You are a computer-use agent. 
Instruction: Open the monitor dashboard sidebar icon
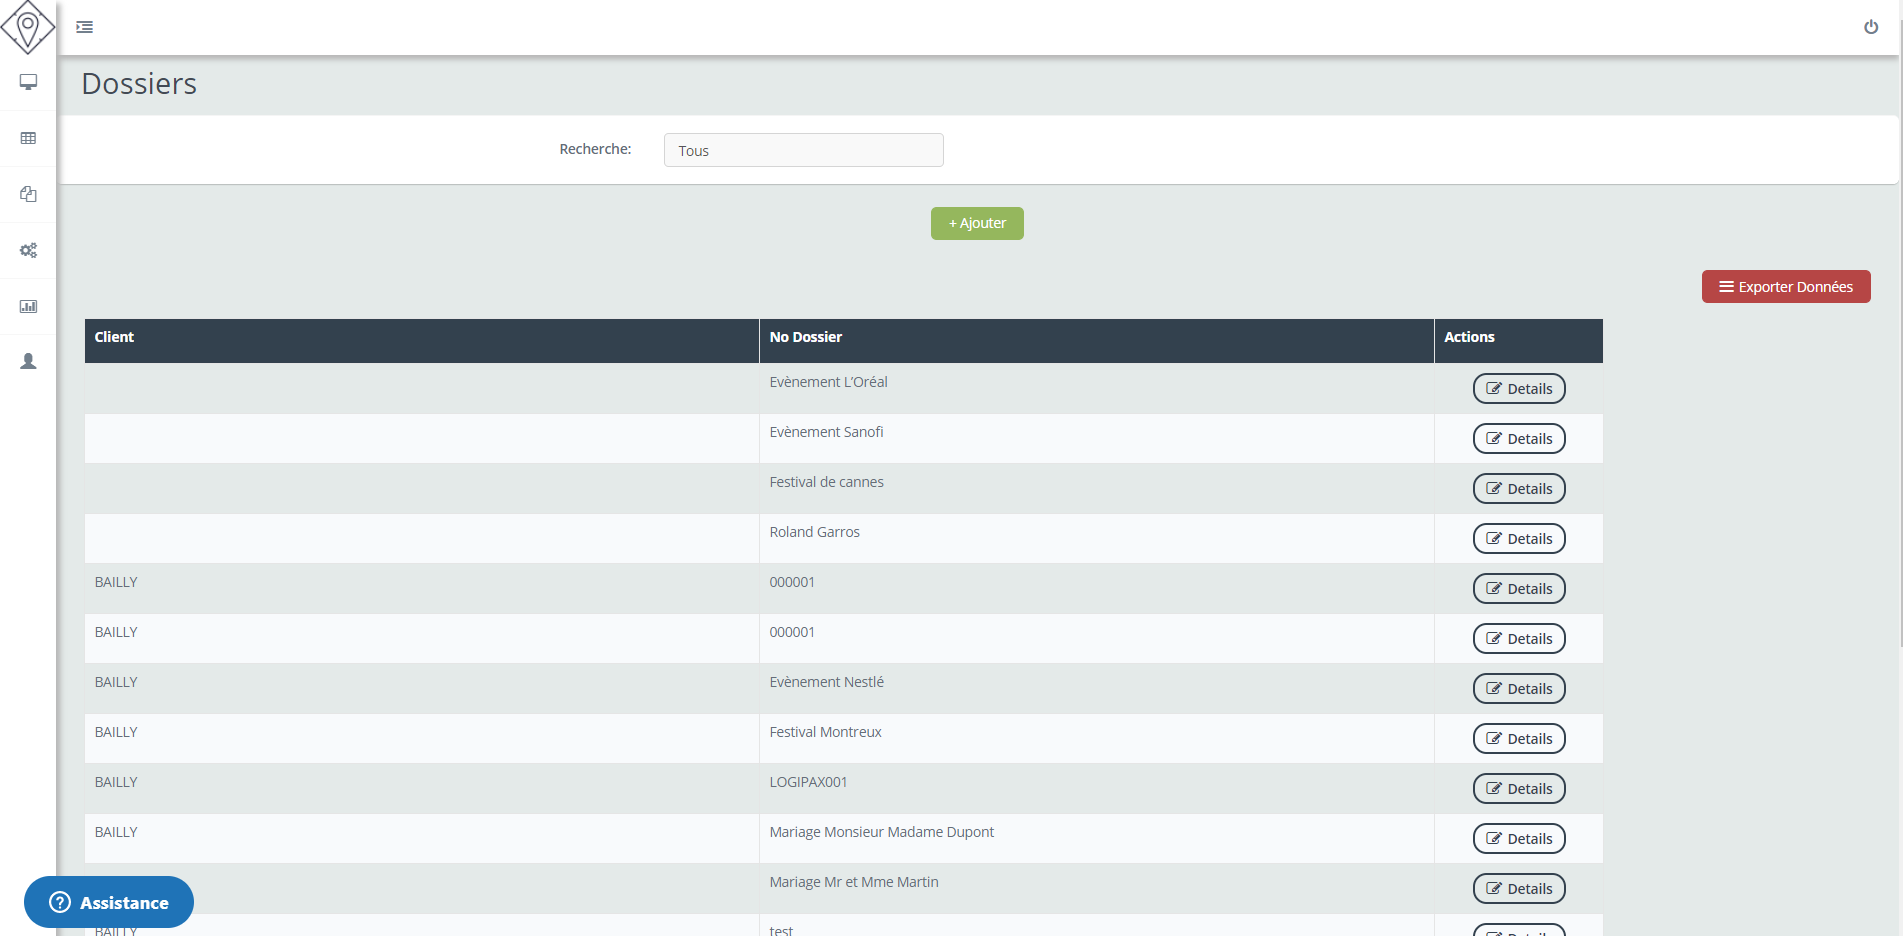point(28,82)
